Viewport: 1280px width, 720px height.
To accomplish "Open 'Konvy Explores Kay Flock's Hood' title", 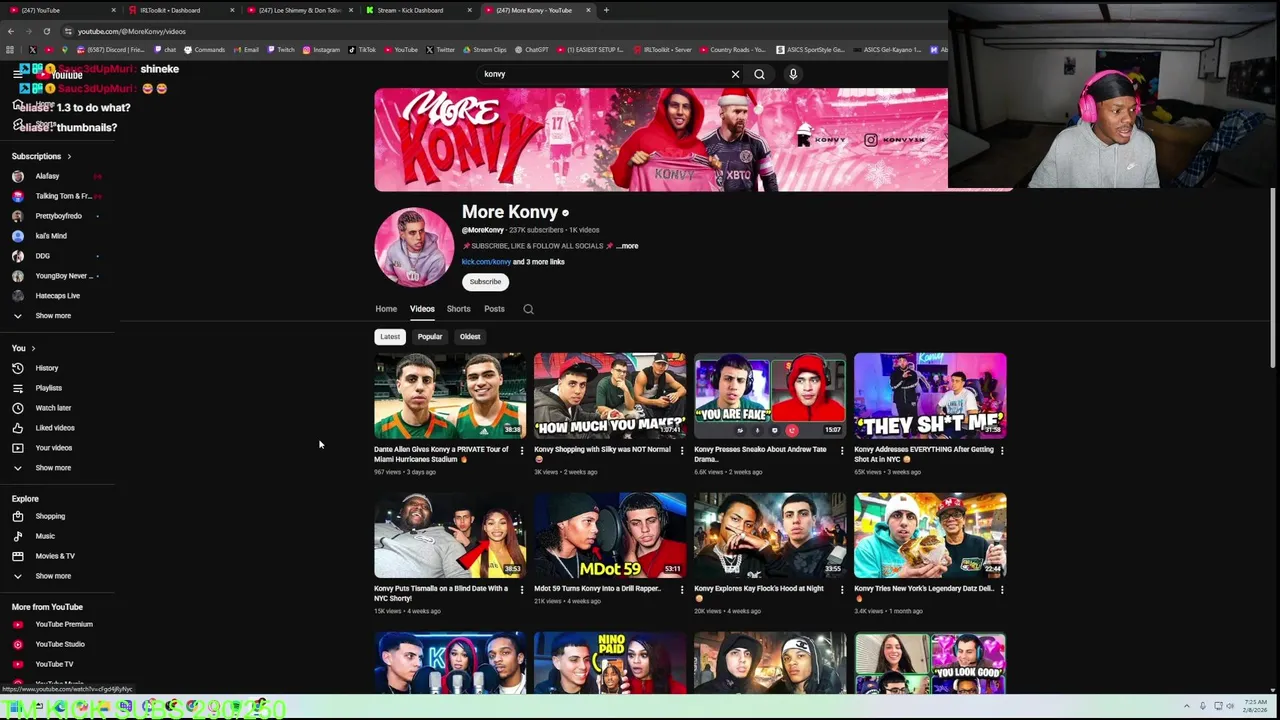I will click(759, 589).
